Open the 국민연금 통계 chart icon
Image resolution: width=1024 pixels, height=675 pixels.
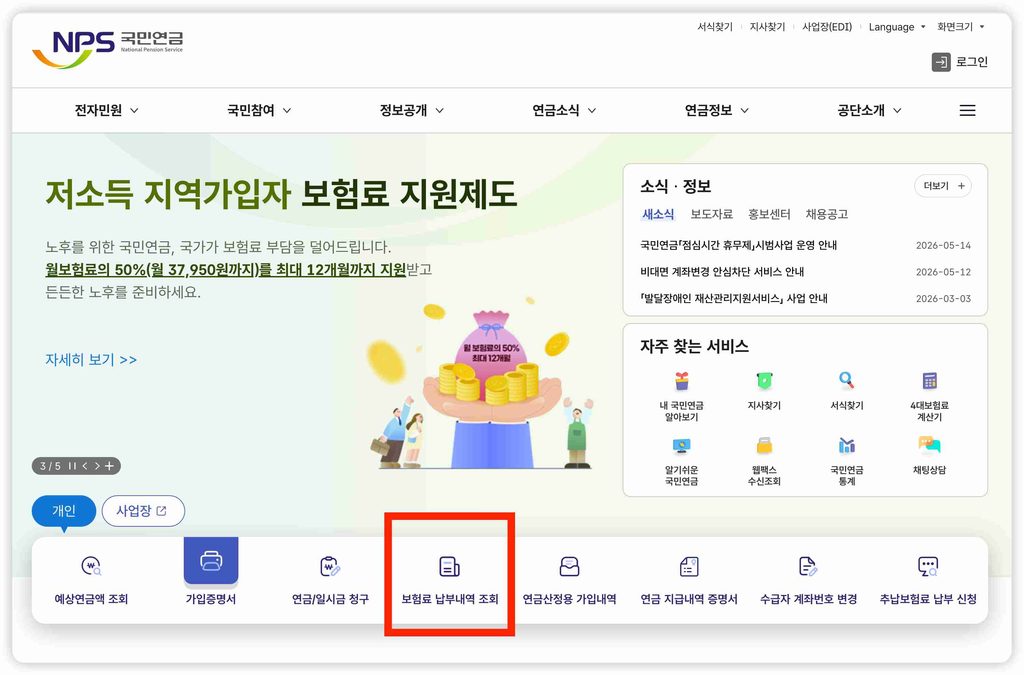click(x=846, y=446)
